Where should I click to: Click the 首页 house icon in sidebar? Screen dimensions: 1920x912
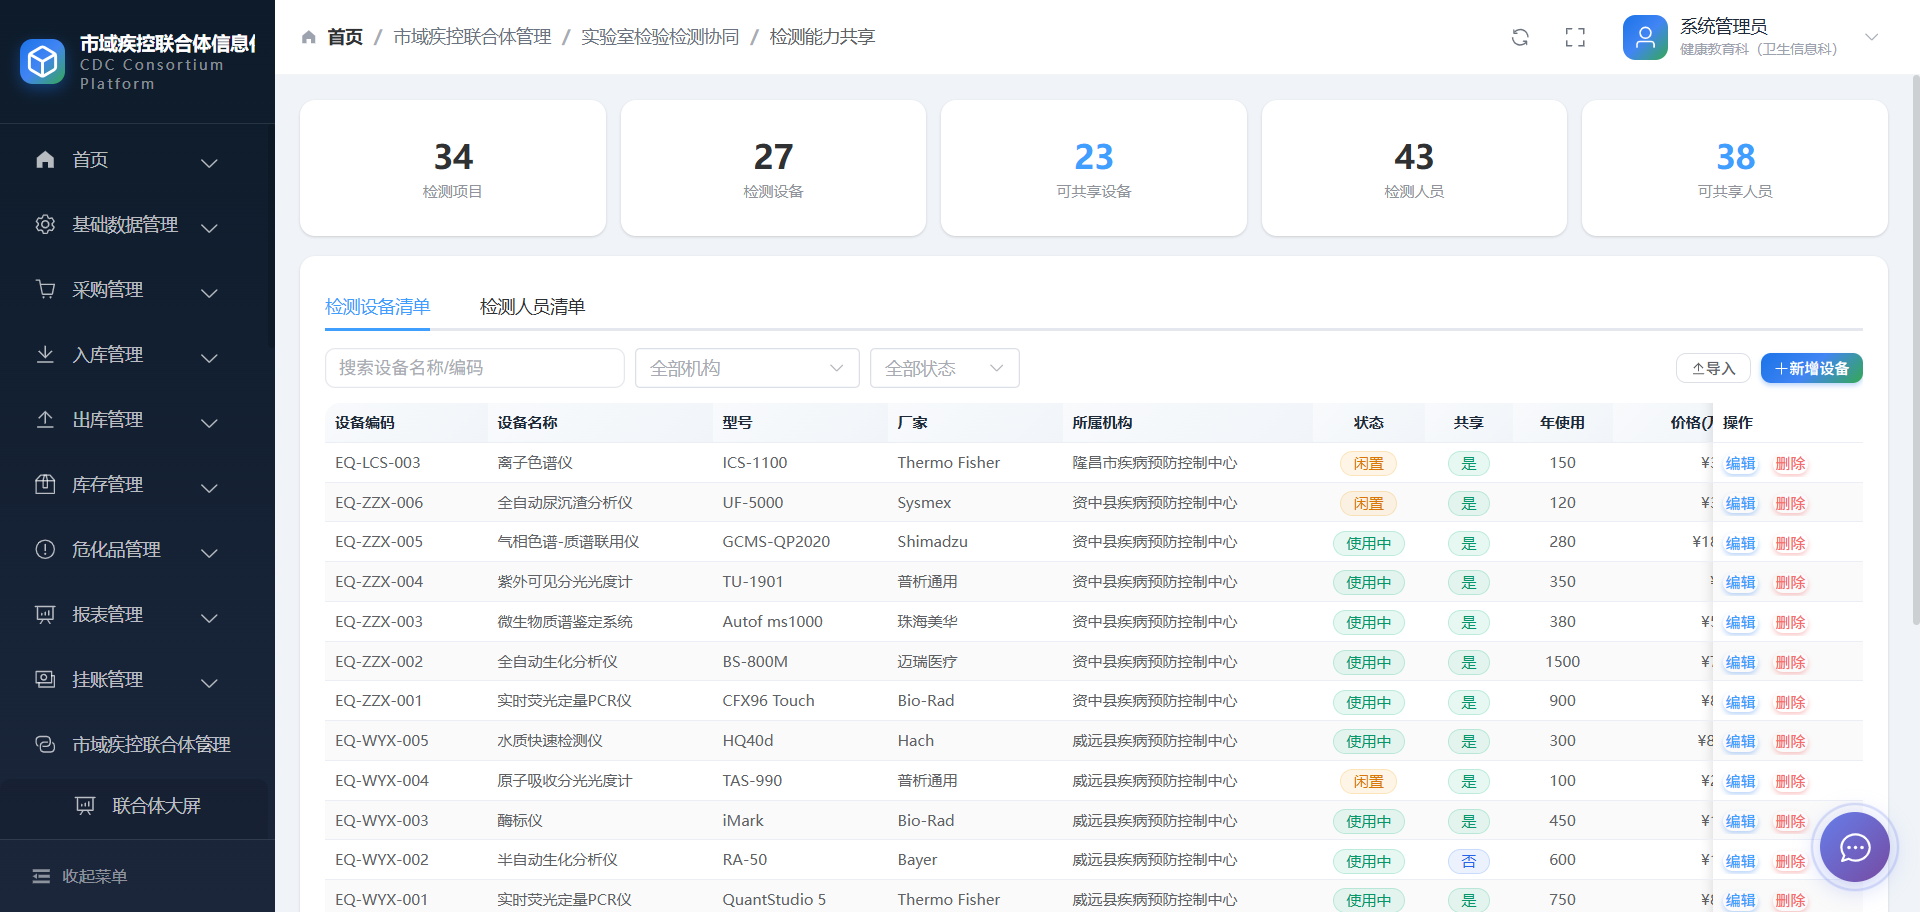(45, 159)
